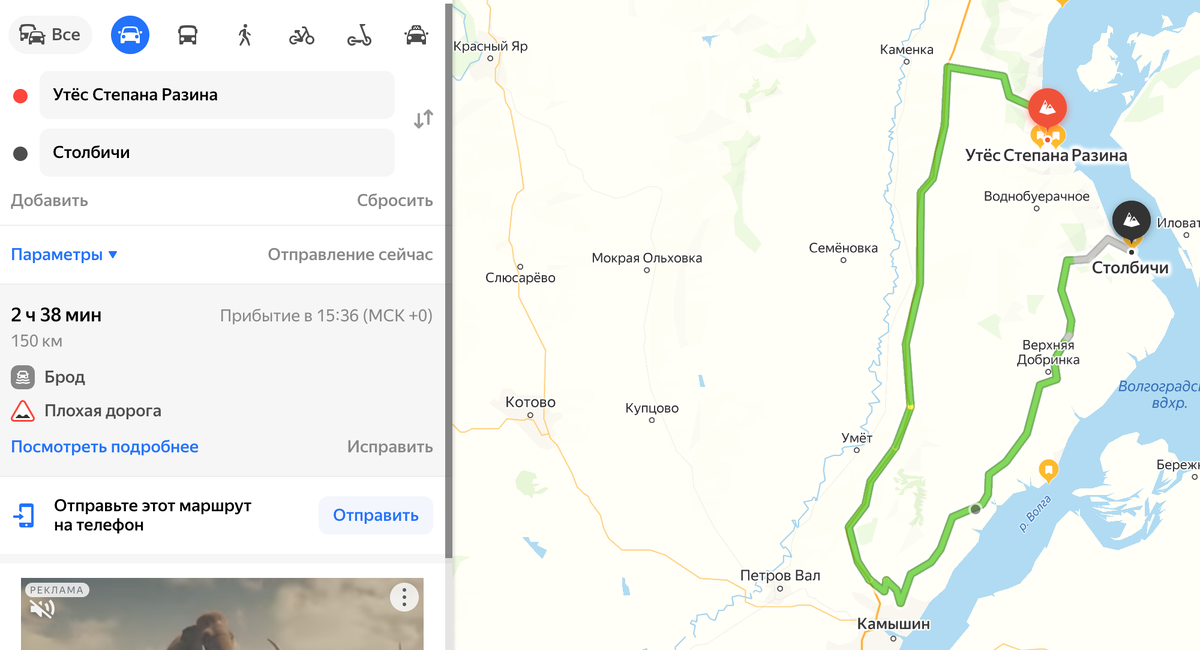This screenshot has width=1200, height=650.
Task: Click the Отправить button
Action: [376, 516]
